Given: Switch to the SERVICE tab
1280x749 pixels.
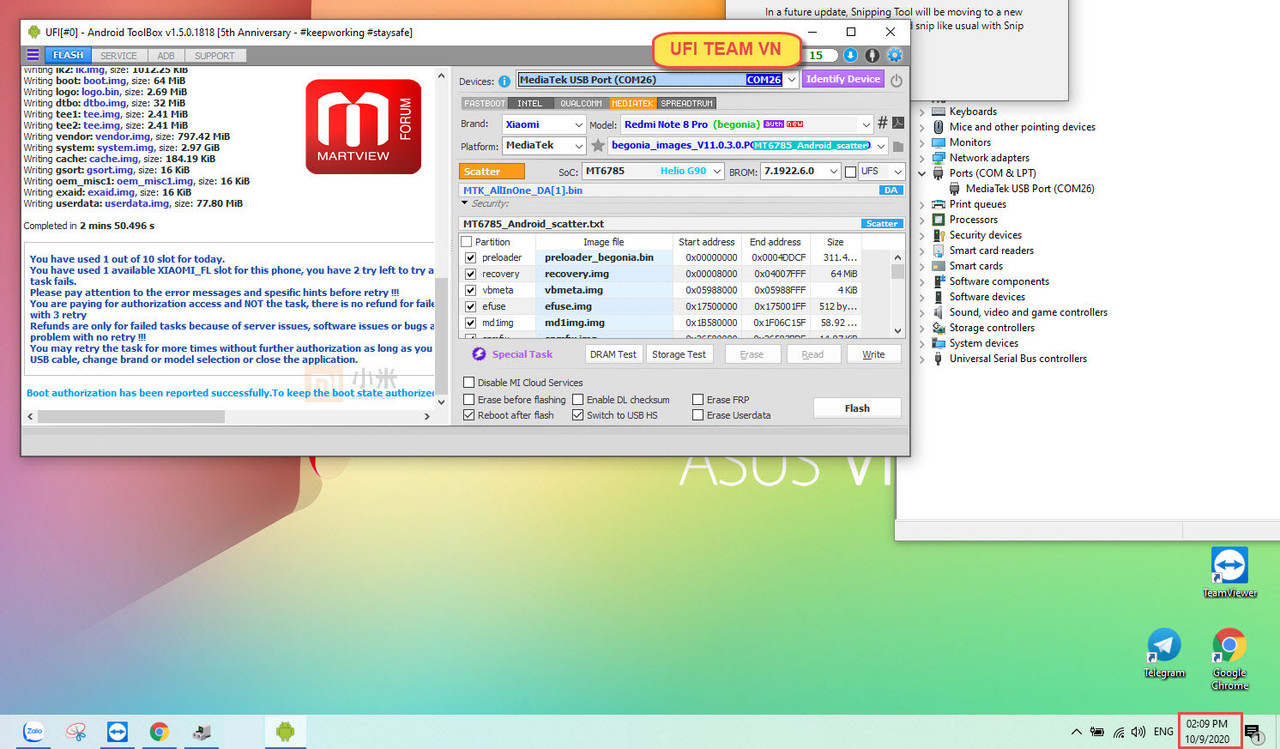Looking at the screenshot, I should (x=119, y=56).
